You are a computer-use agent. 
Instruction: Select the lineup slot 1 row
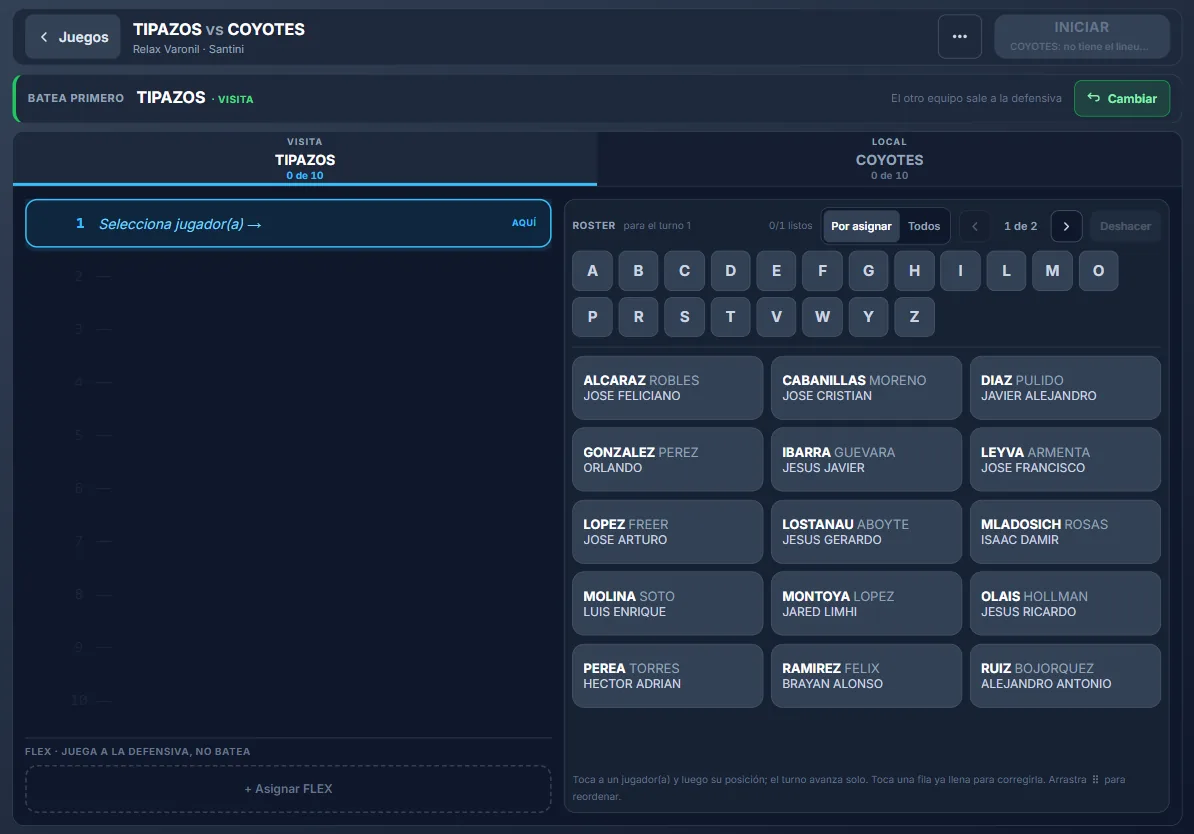coord(288,223)
